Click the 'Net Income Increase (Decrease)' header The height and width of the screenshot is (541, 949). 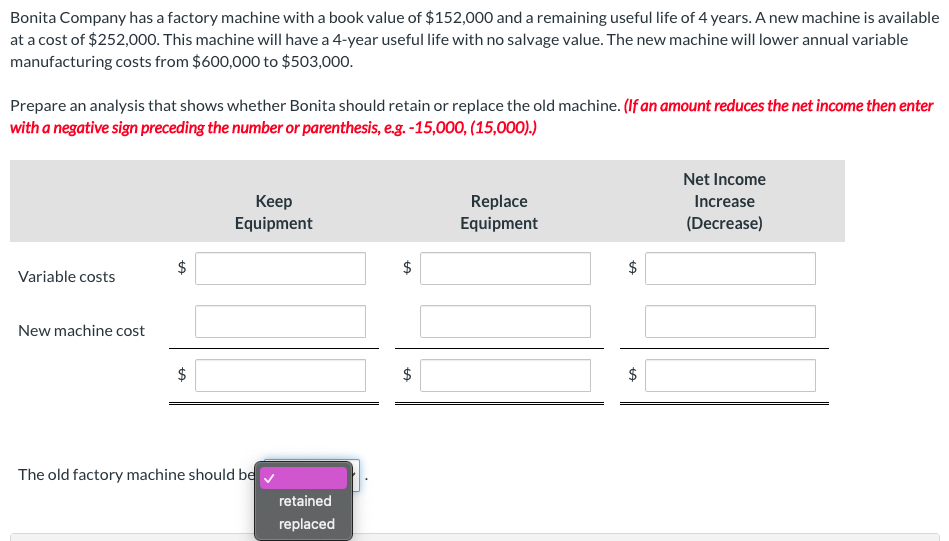point(724,202)
